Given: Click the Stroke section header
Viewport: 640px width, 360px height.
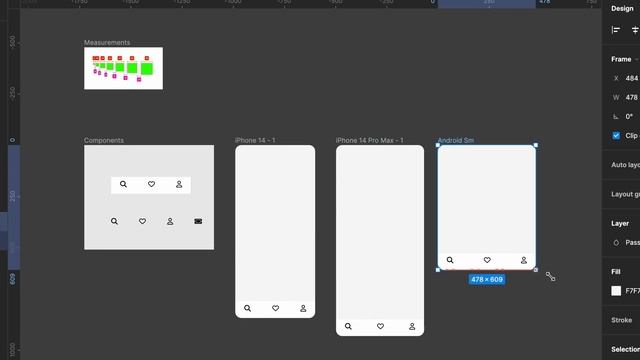Looking at the screenshot, I should tap(622, 320).
